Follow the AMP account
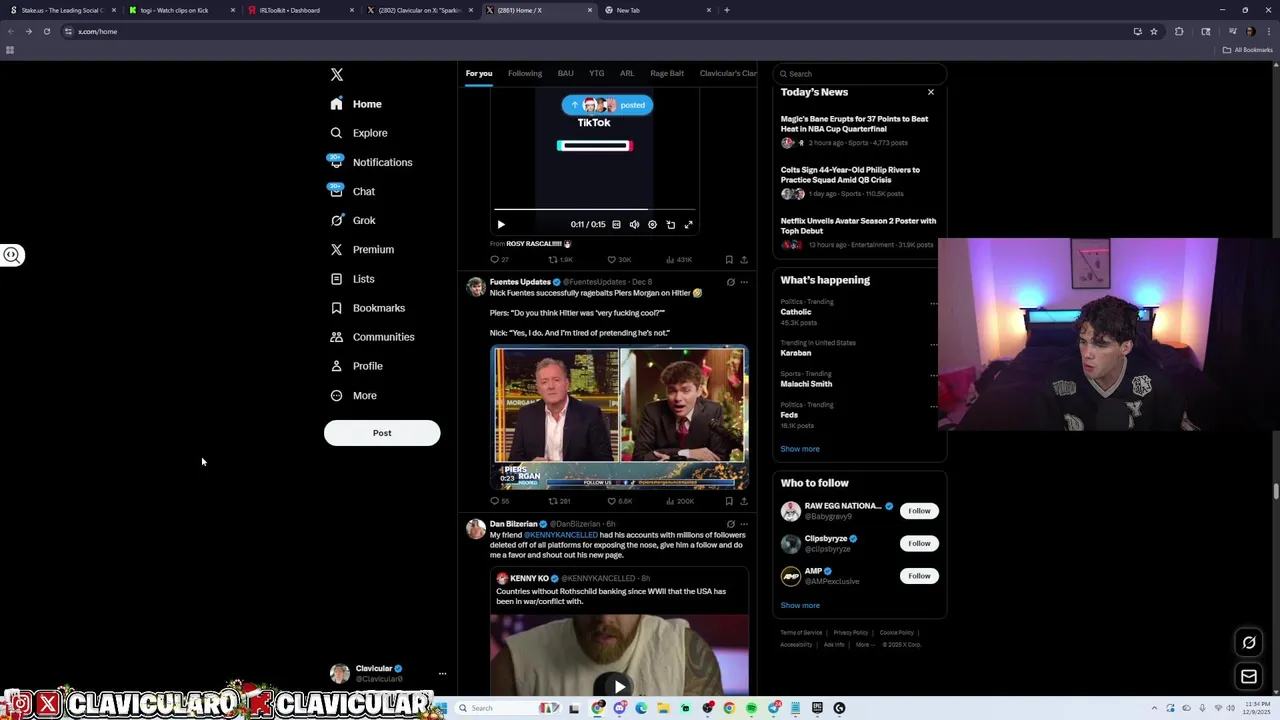Image resolution: width=1280 pixels, height=720 pixels. point(919,576)
